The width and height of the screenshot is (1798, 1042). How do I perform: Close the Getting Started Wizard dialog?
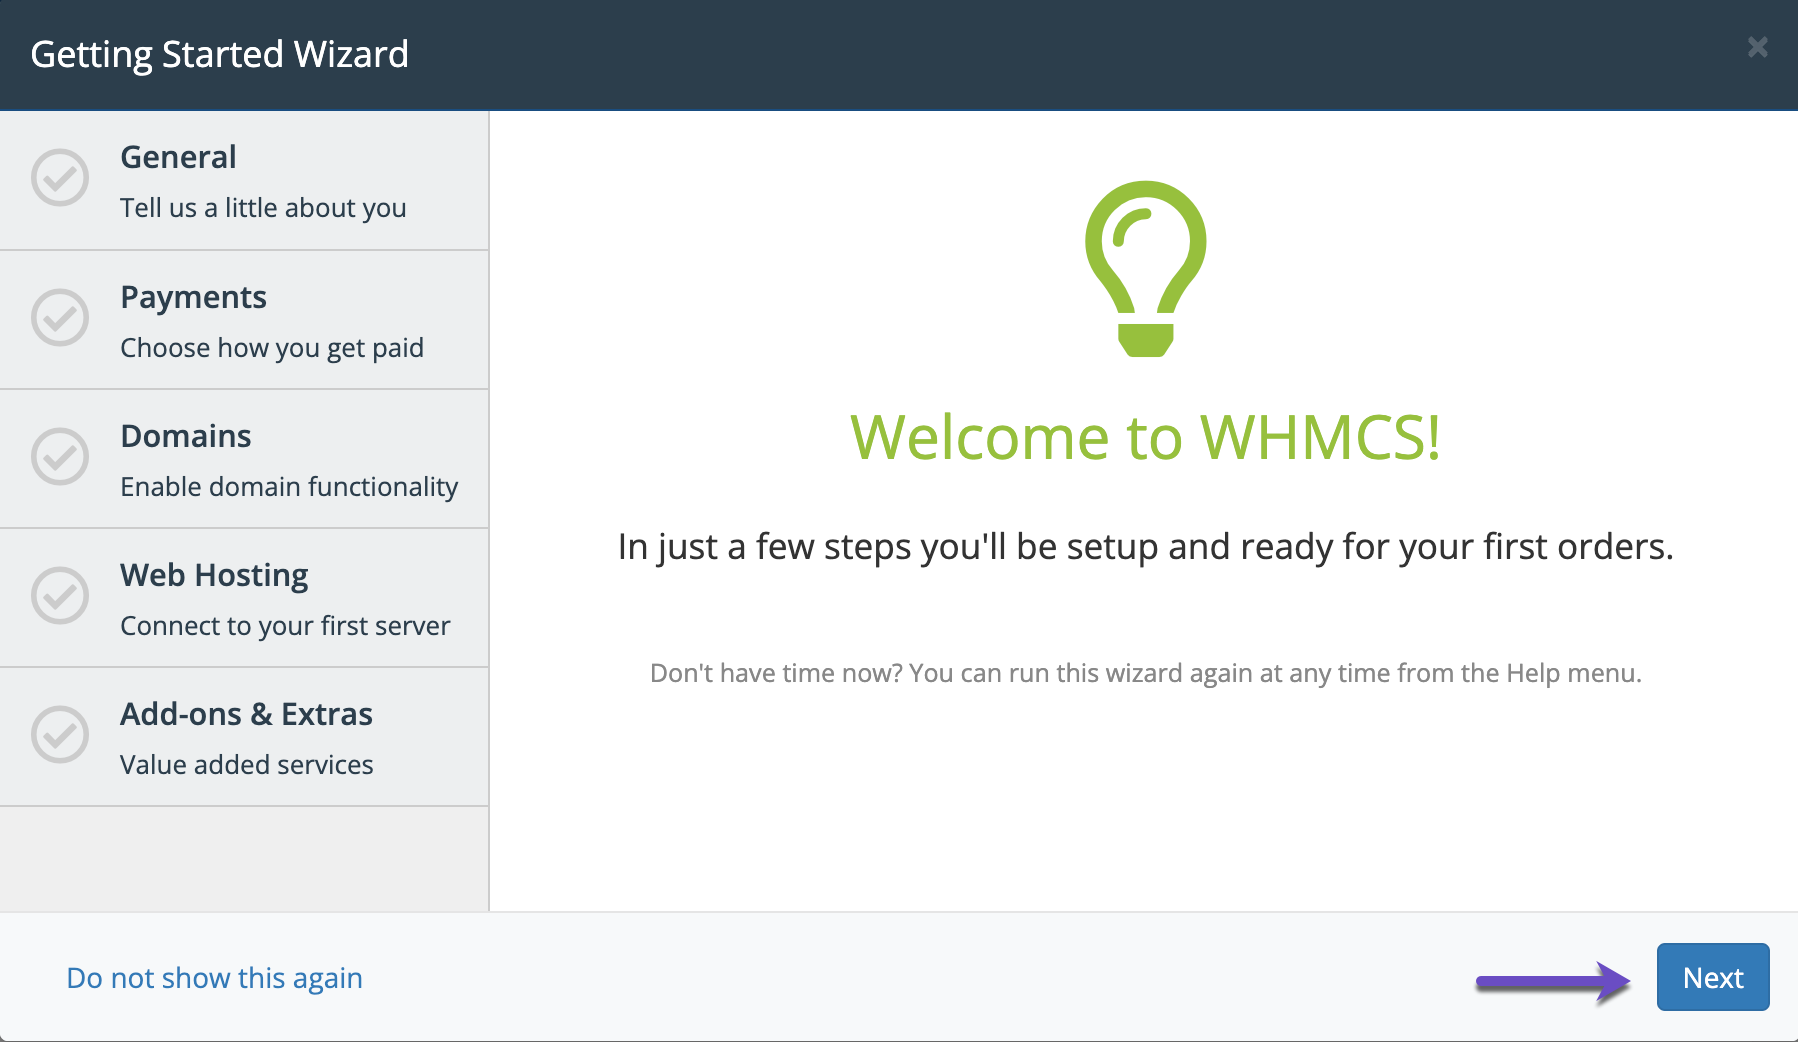click(1757, 47)
